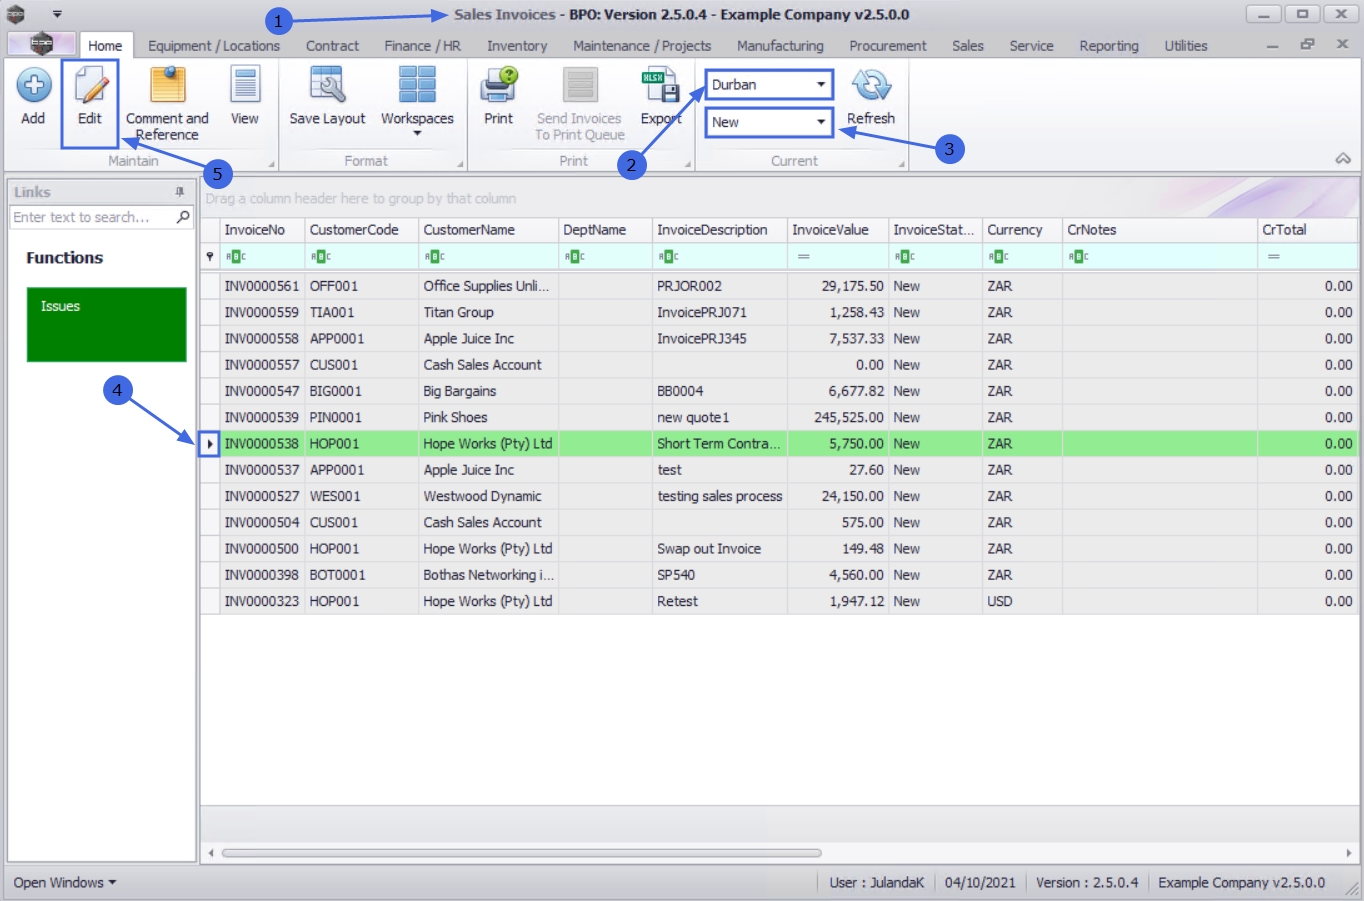Sort by InvoiceDescription column header
Viewport: 1364px width, 901px height.
point(720,230)
